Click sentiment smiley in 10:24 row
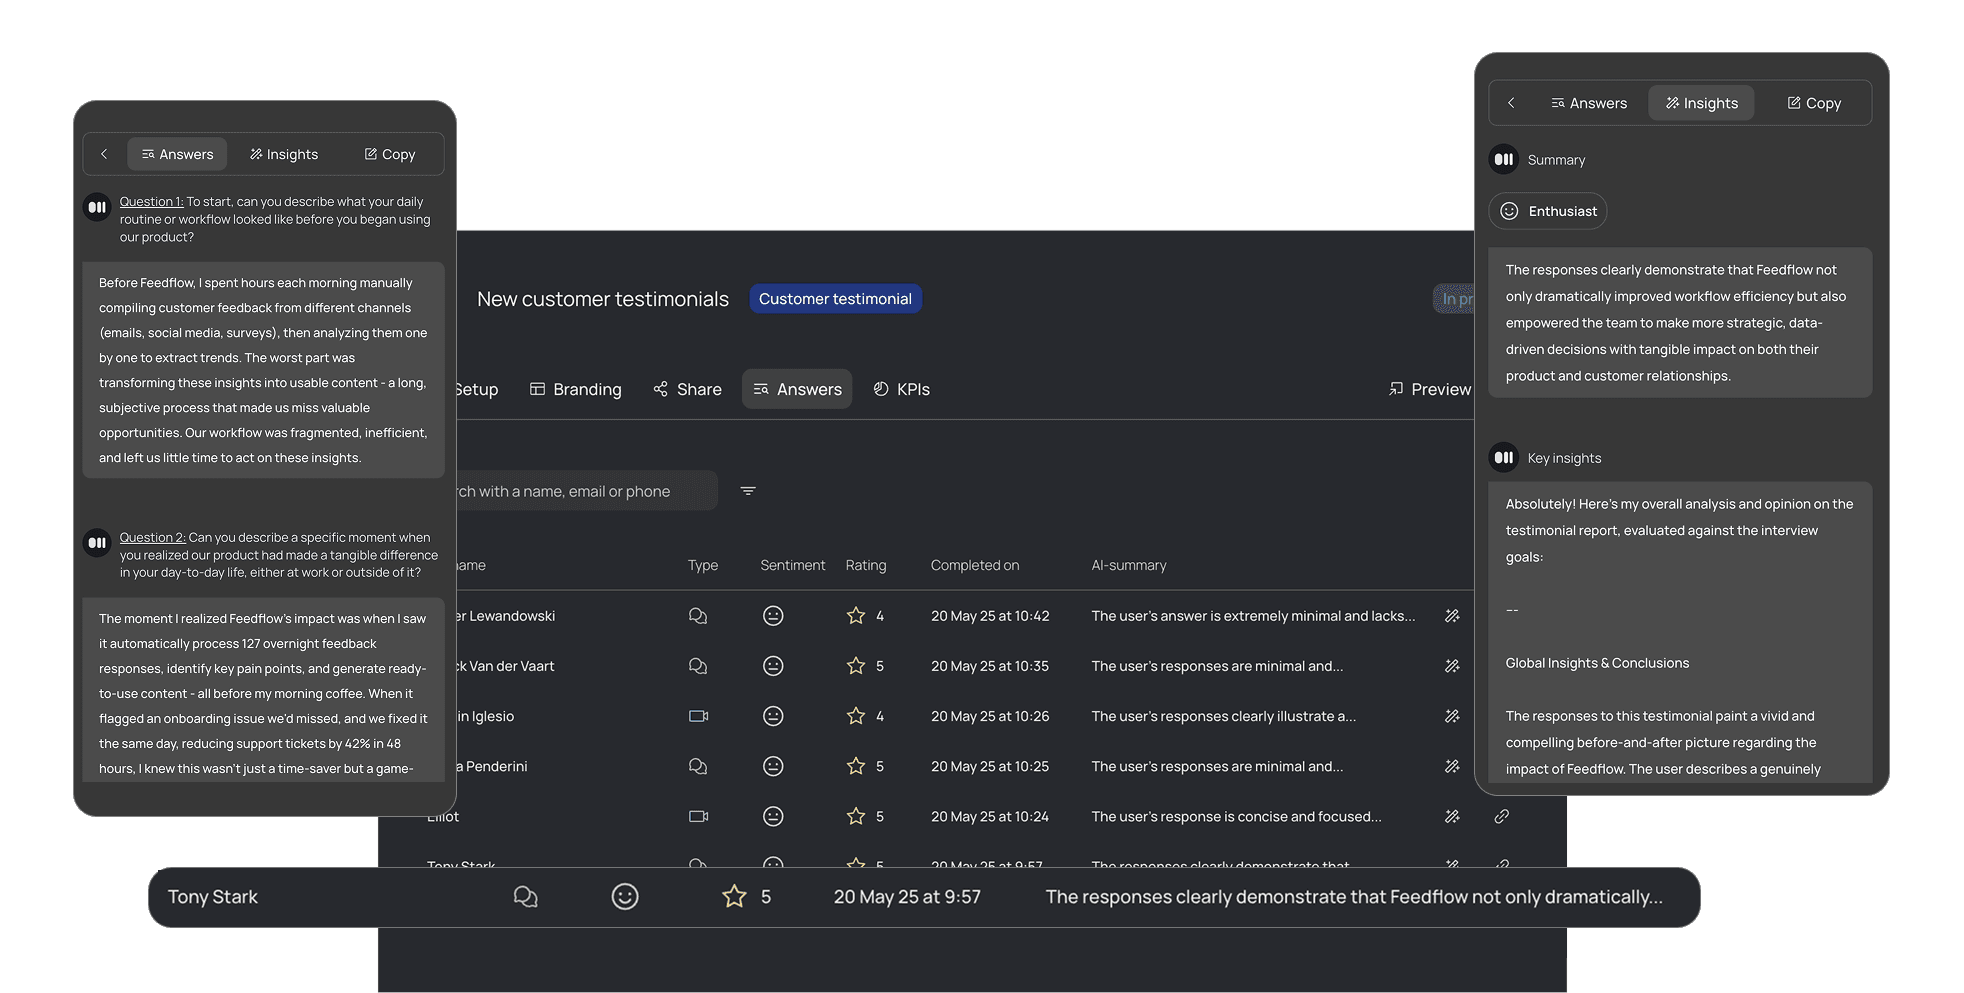 click(x=773, y=816)
